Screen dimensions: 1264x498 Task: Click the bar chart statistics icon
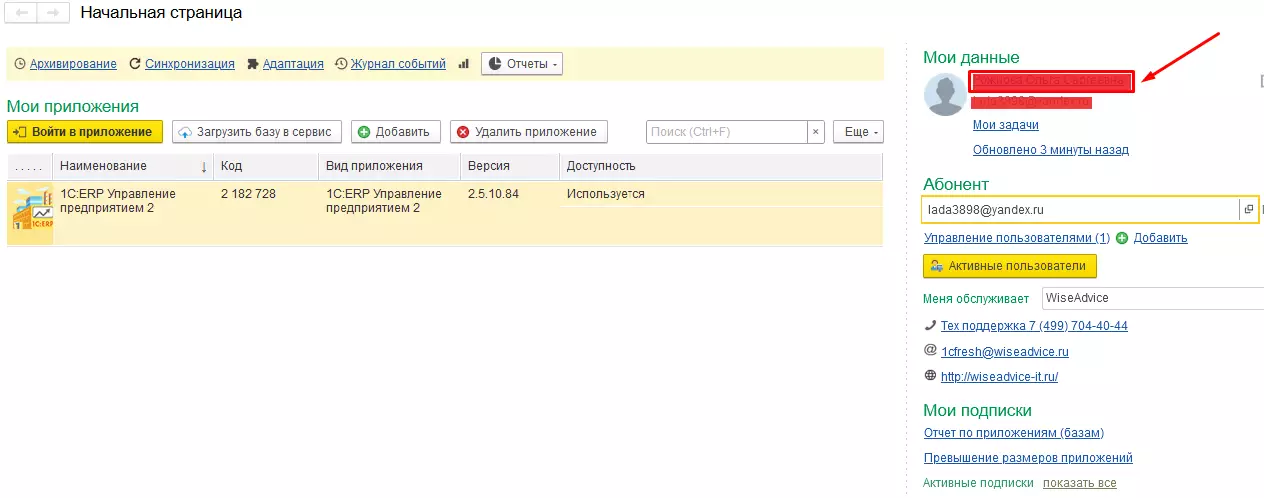[464, 64]
